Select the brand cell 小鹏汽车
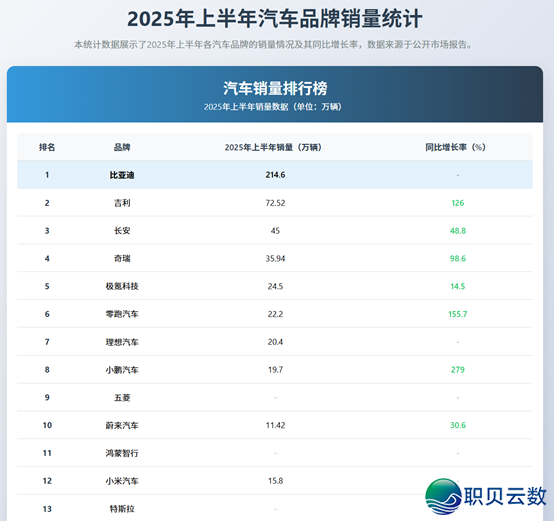 point(122,370)
